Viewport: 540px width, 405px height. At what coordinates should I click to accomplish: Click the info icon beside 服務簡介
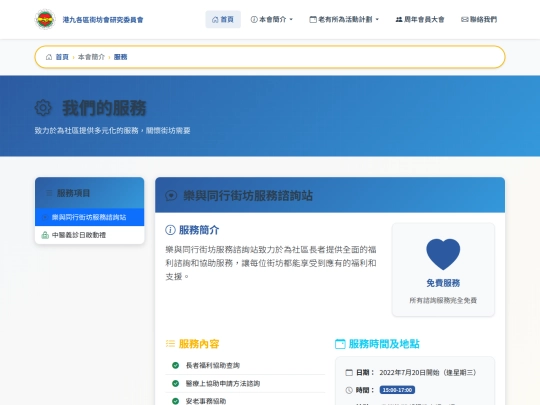pos(170,230)
